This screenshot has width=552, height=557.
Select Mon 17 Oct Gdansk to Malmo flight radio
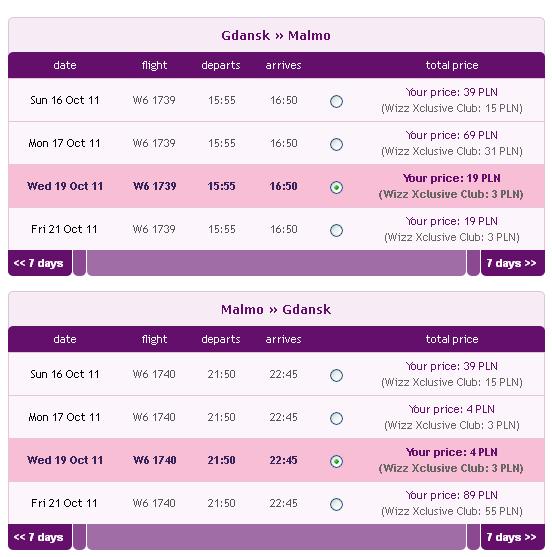(336, 144)
